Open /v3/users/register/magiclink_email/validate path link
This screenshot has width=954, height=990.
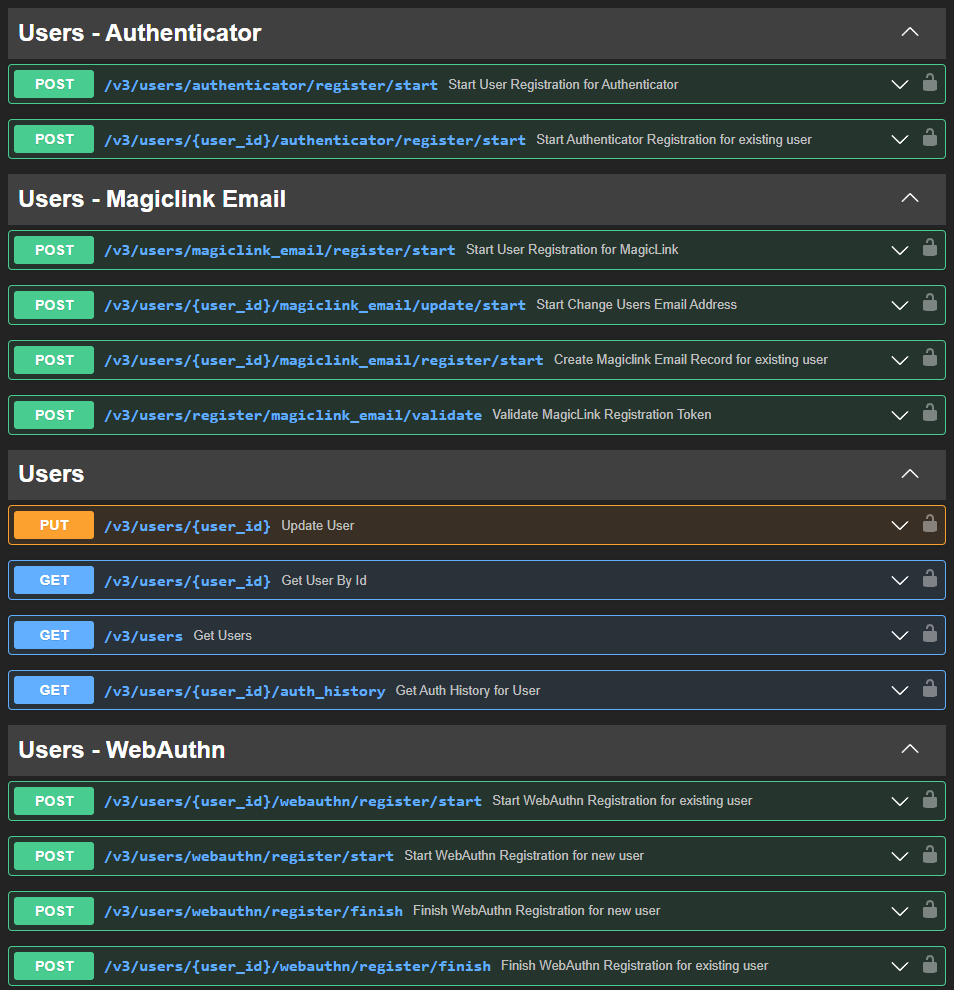click(293, 415)
